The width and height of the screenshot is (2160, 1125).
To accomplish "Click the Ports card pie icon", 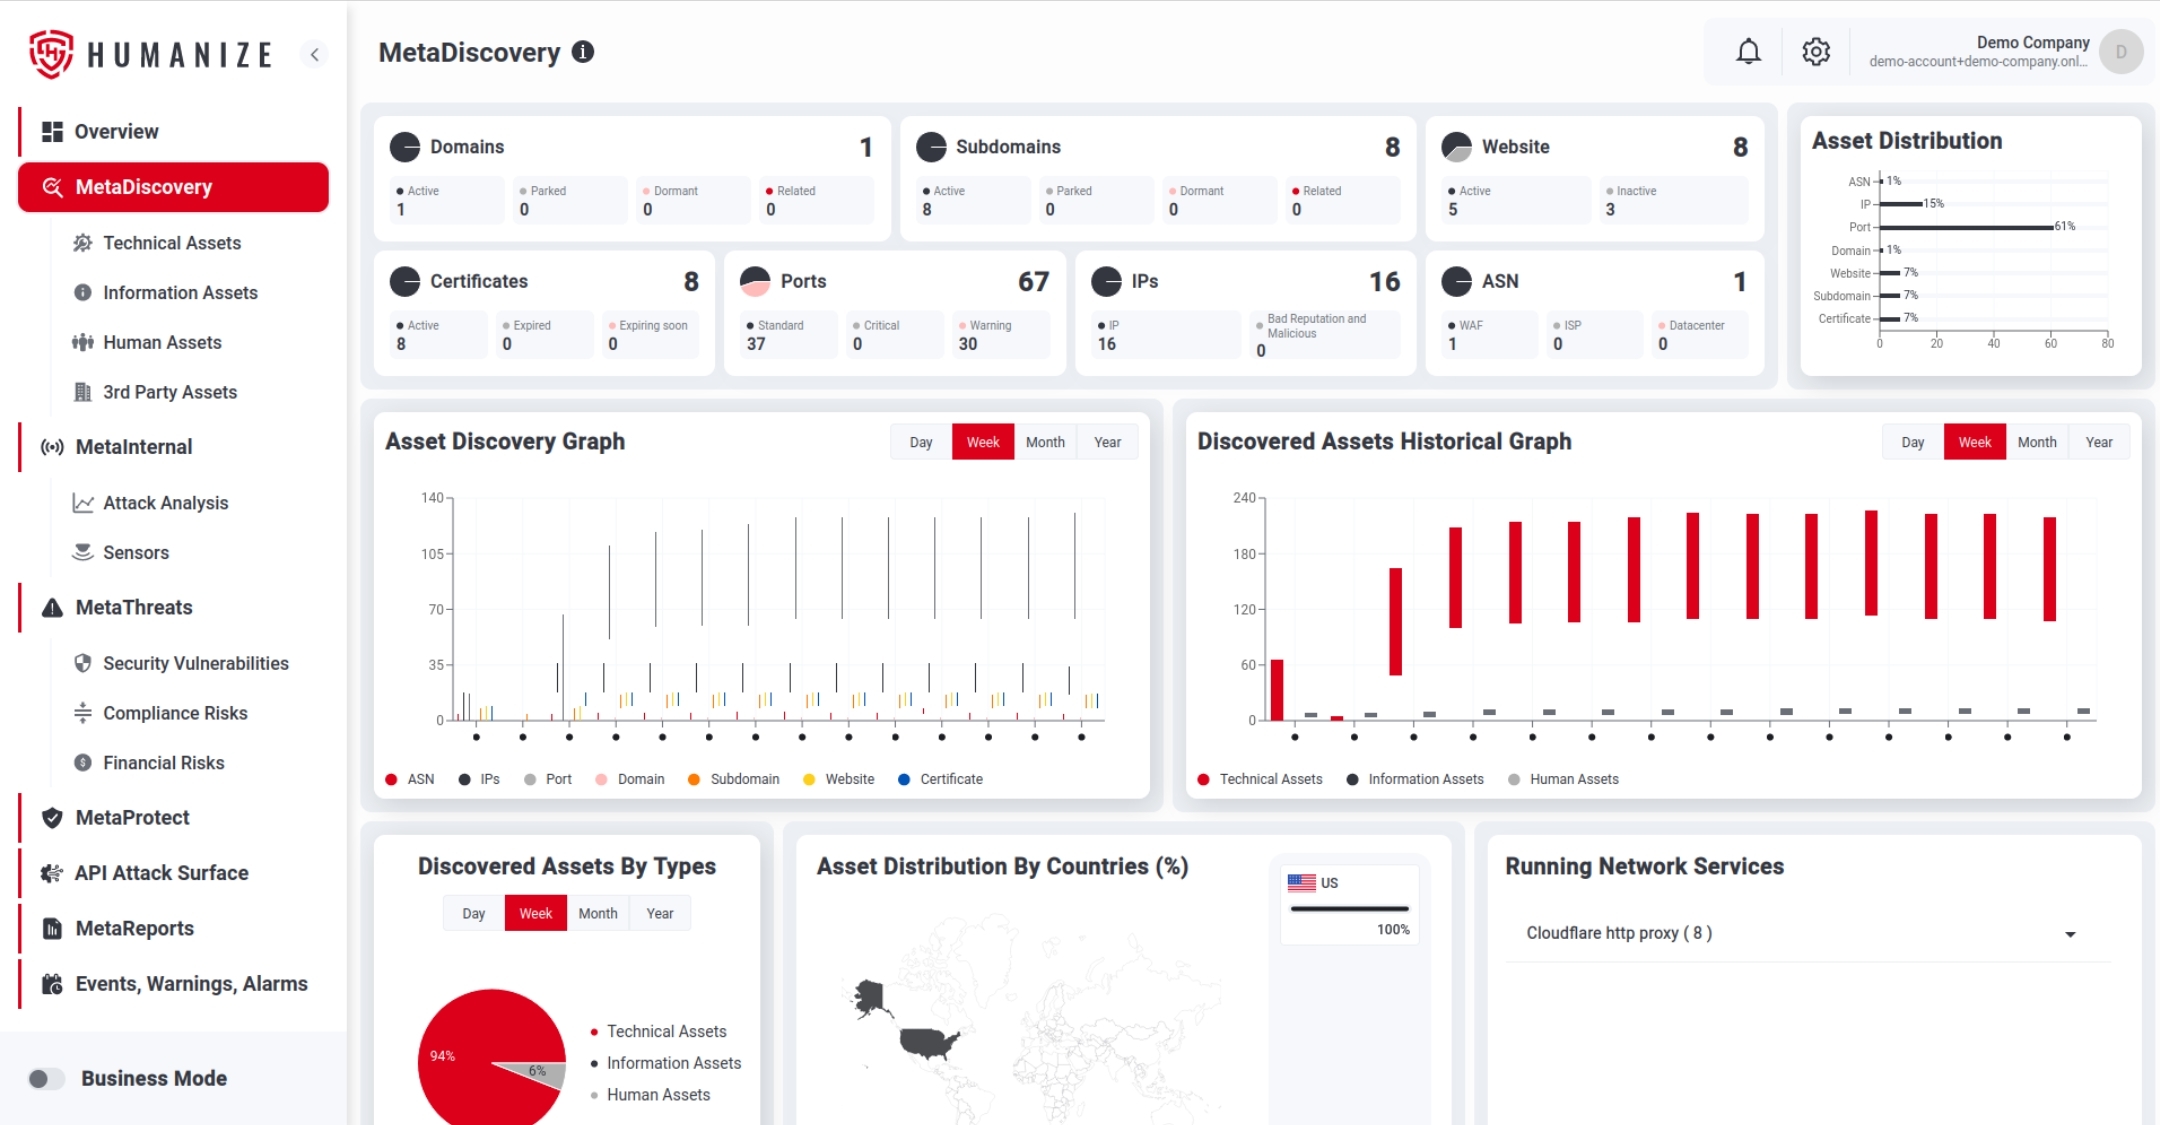I will click(x=755, y=282).
